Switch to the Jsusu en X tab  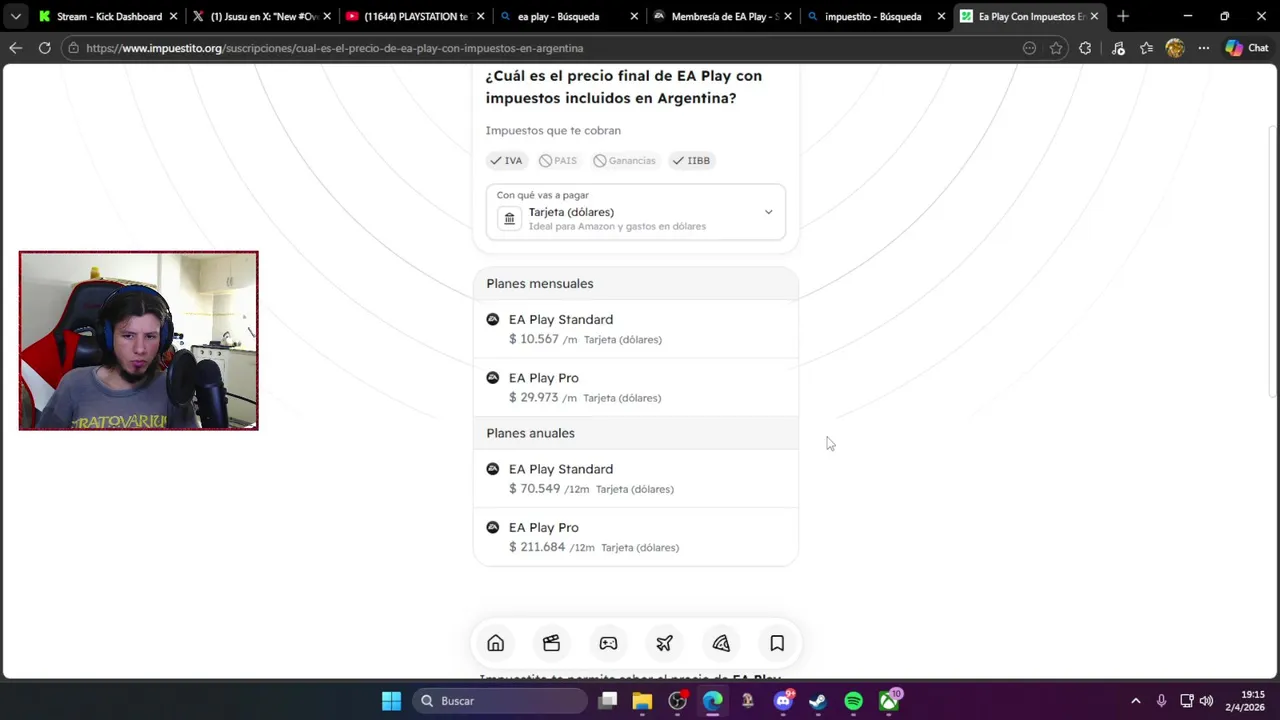tap(263, 16)
